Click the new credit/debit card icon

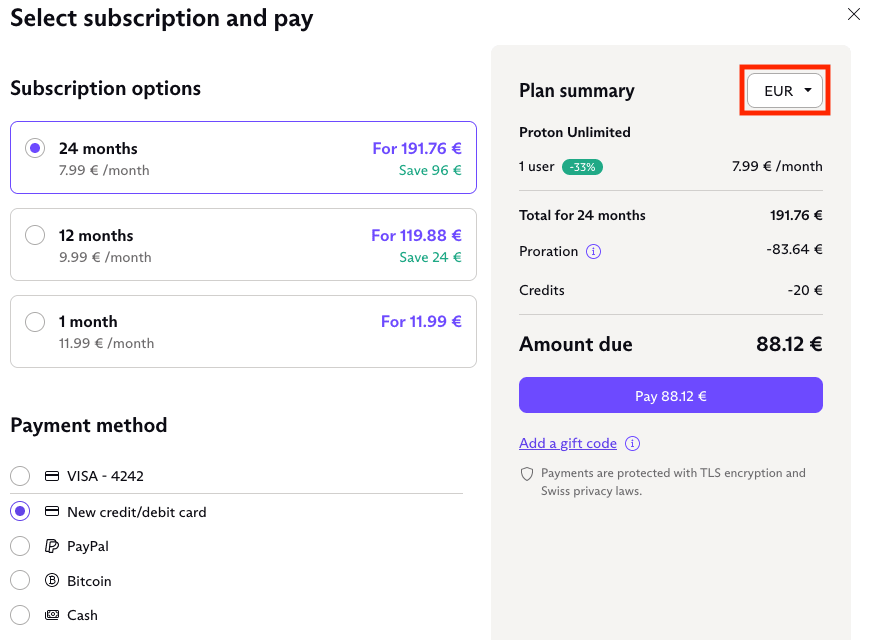pos(52,511)
